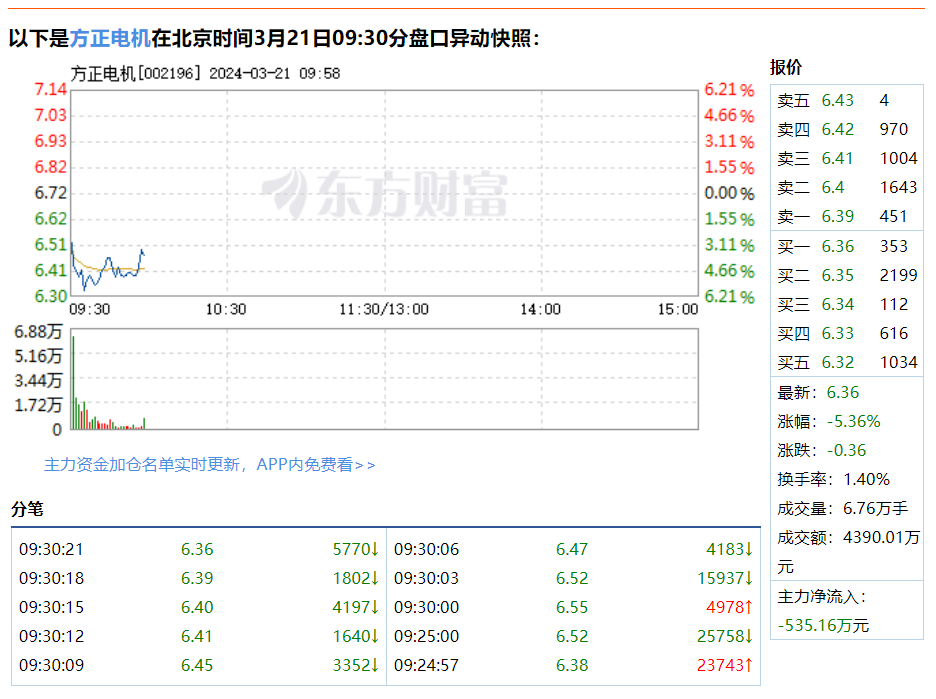Select tick row time 09:30:03
936x699 pixels.
(426, 578)
